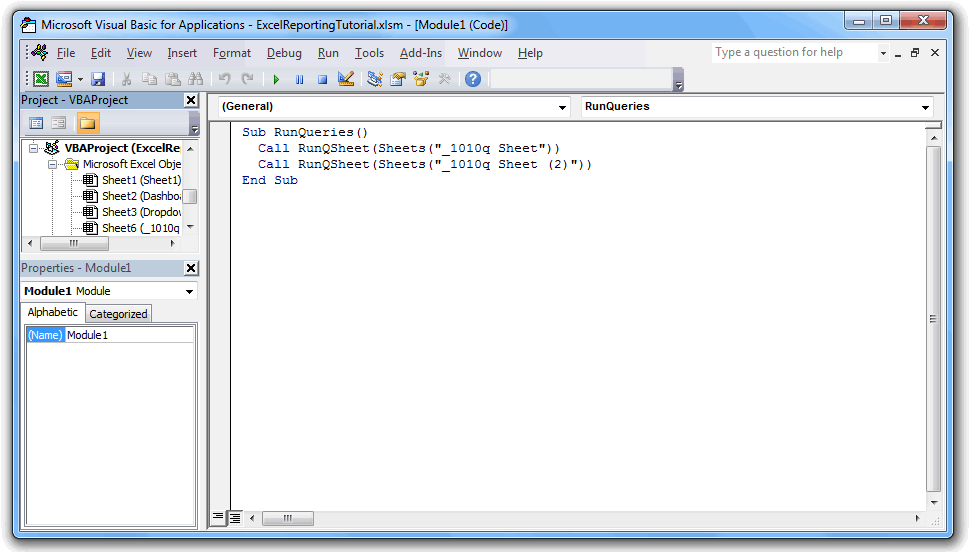Click the End Sub code line

(270, 180)
